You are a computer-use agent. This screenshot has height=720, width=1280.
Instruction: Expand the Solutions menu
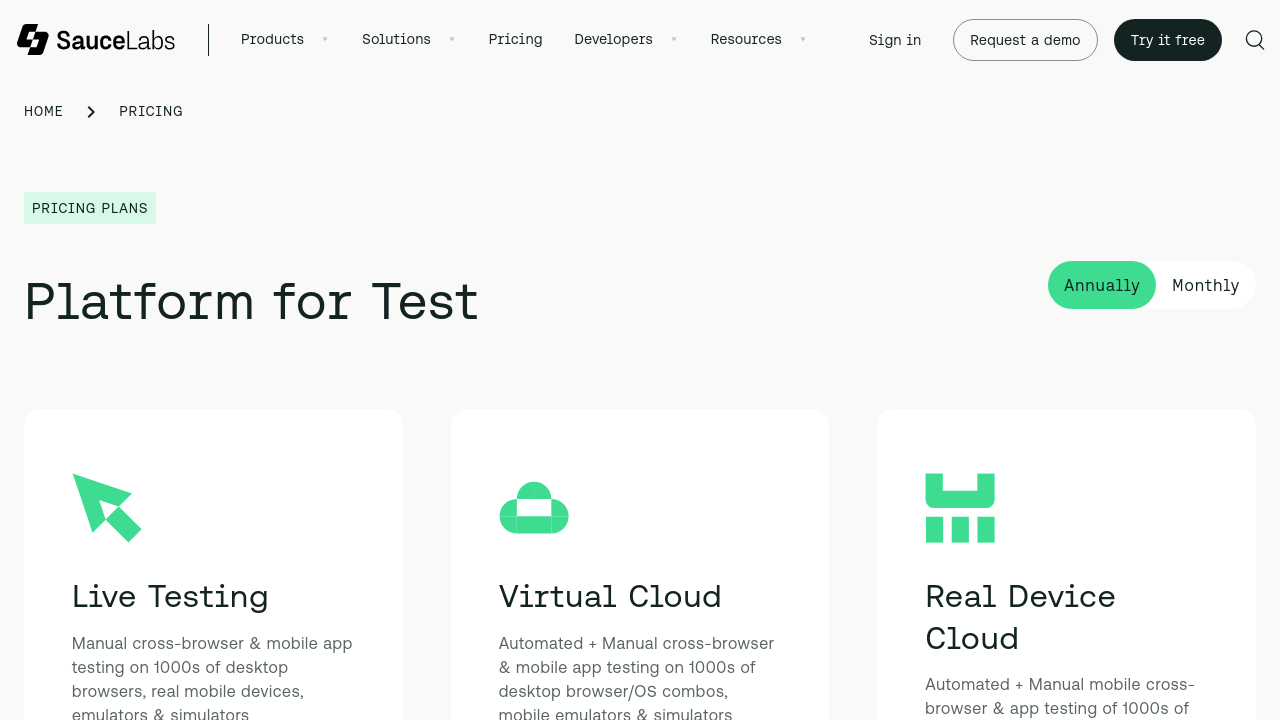408,39
